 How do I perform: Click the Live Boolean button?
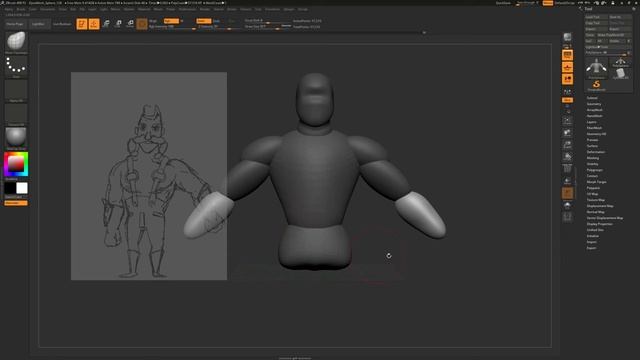point(62,24)
